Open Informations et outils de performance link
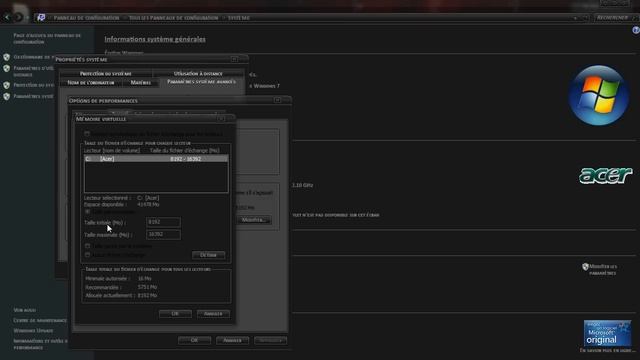 tap(40, 344)
